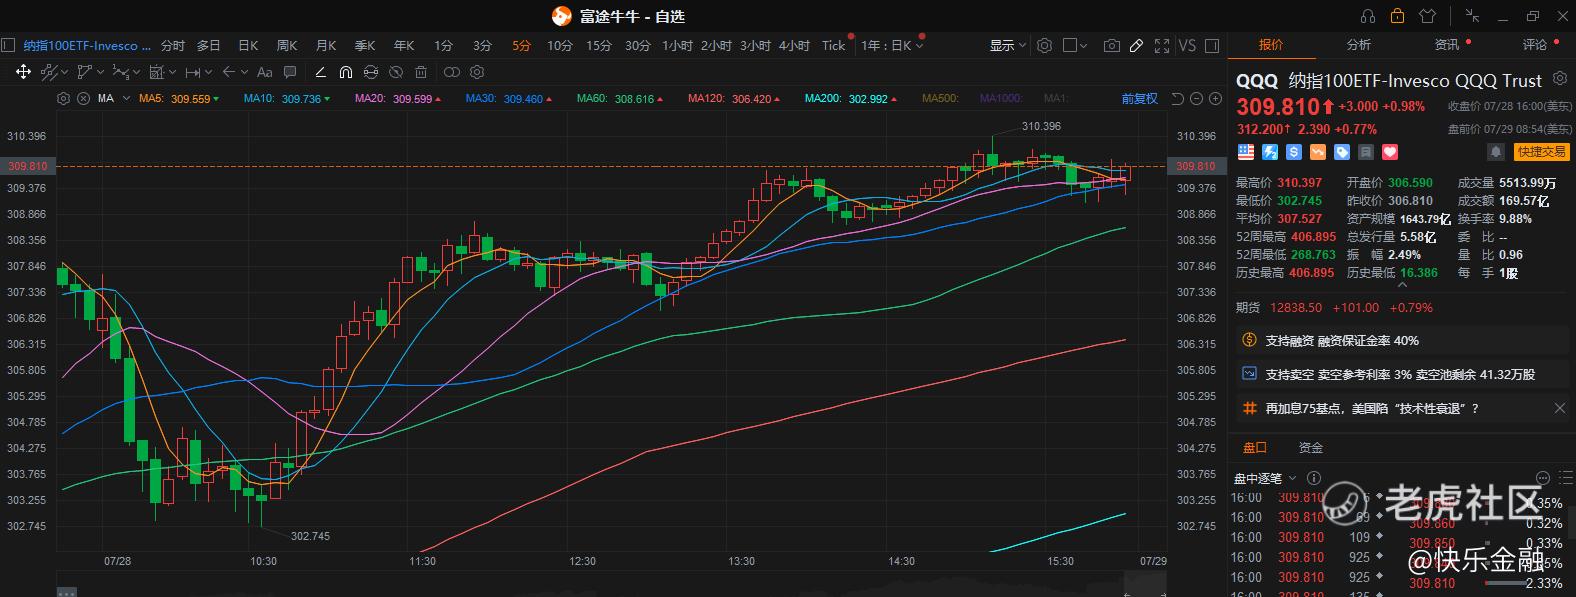
Task: Open 再加息75基点 news headline
Action: tap(1372, 408)
